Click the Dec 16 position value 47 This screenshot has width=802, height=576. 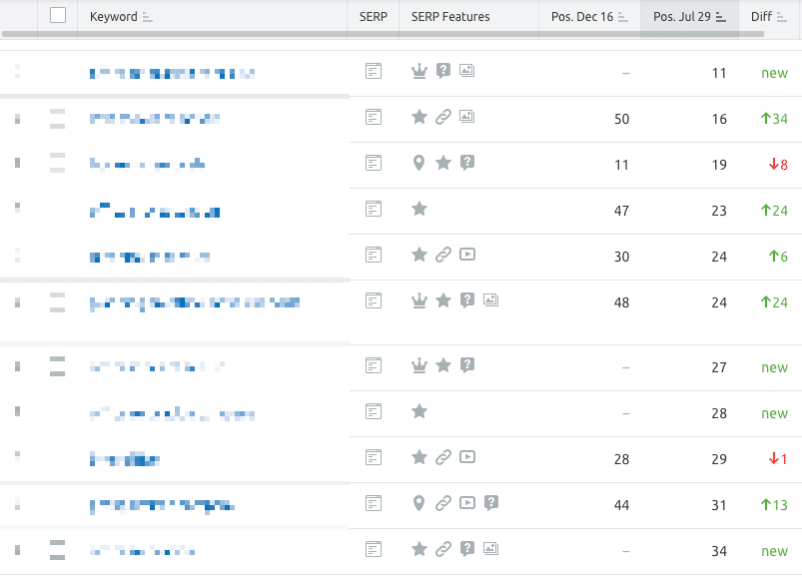(x=621, y=211)
